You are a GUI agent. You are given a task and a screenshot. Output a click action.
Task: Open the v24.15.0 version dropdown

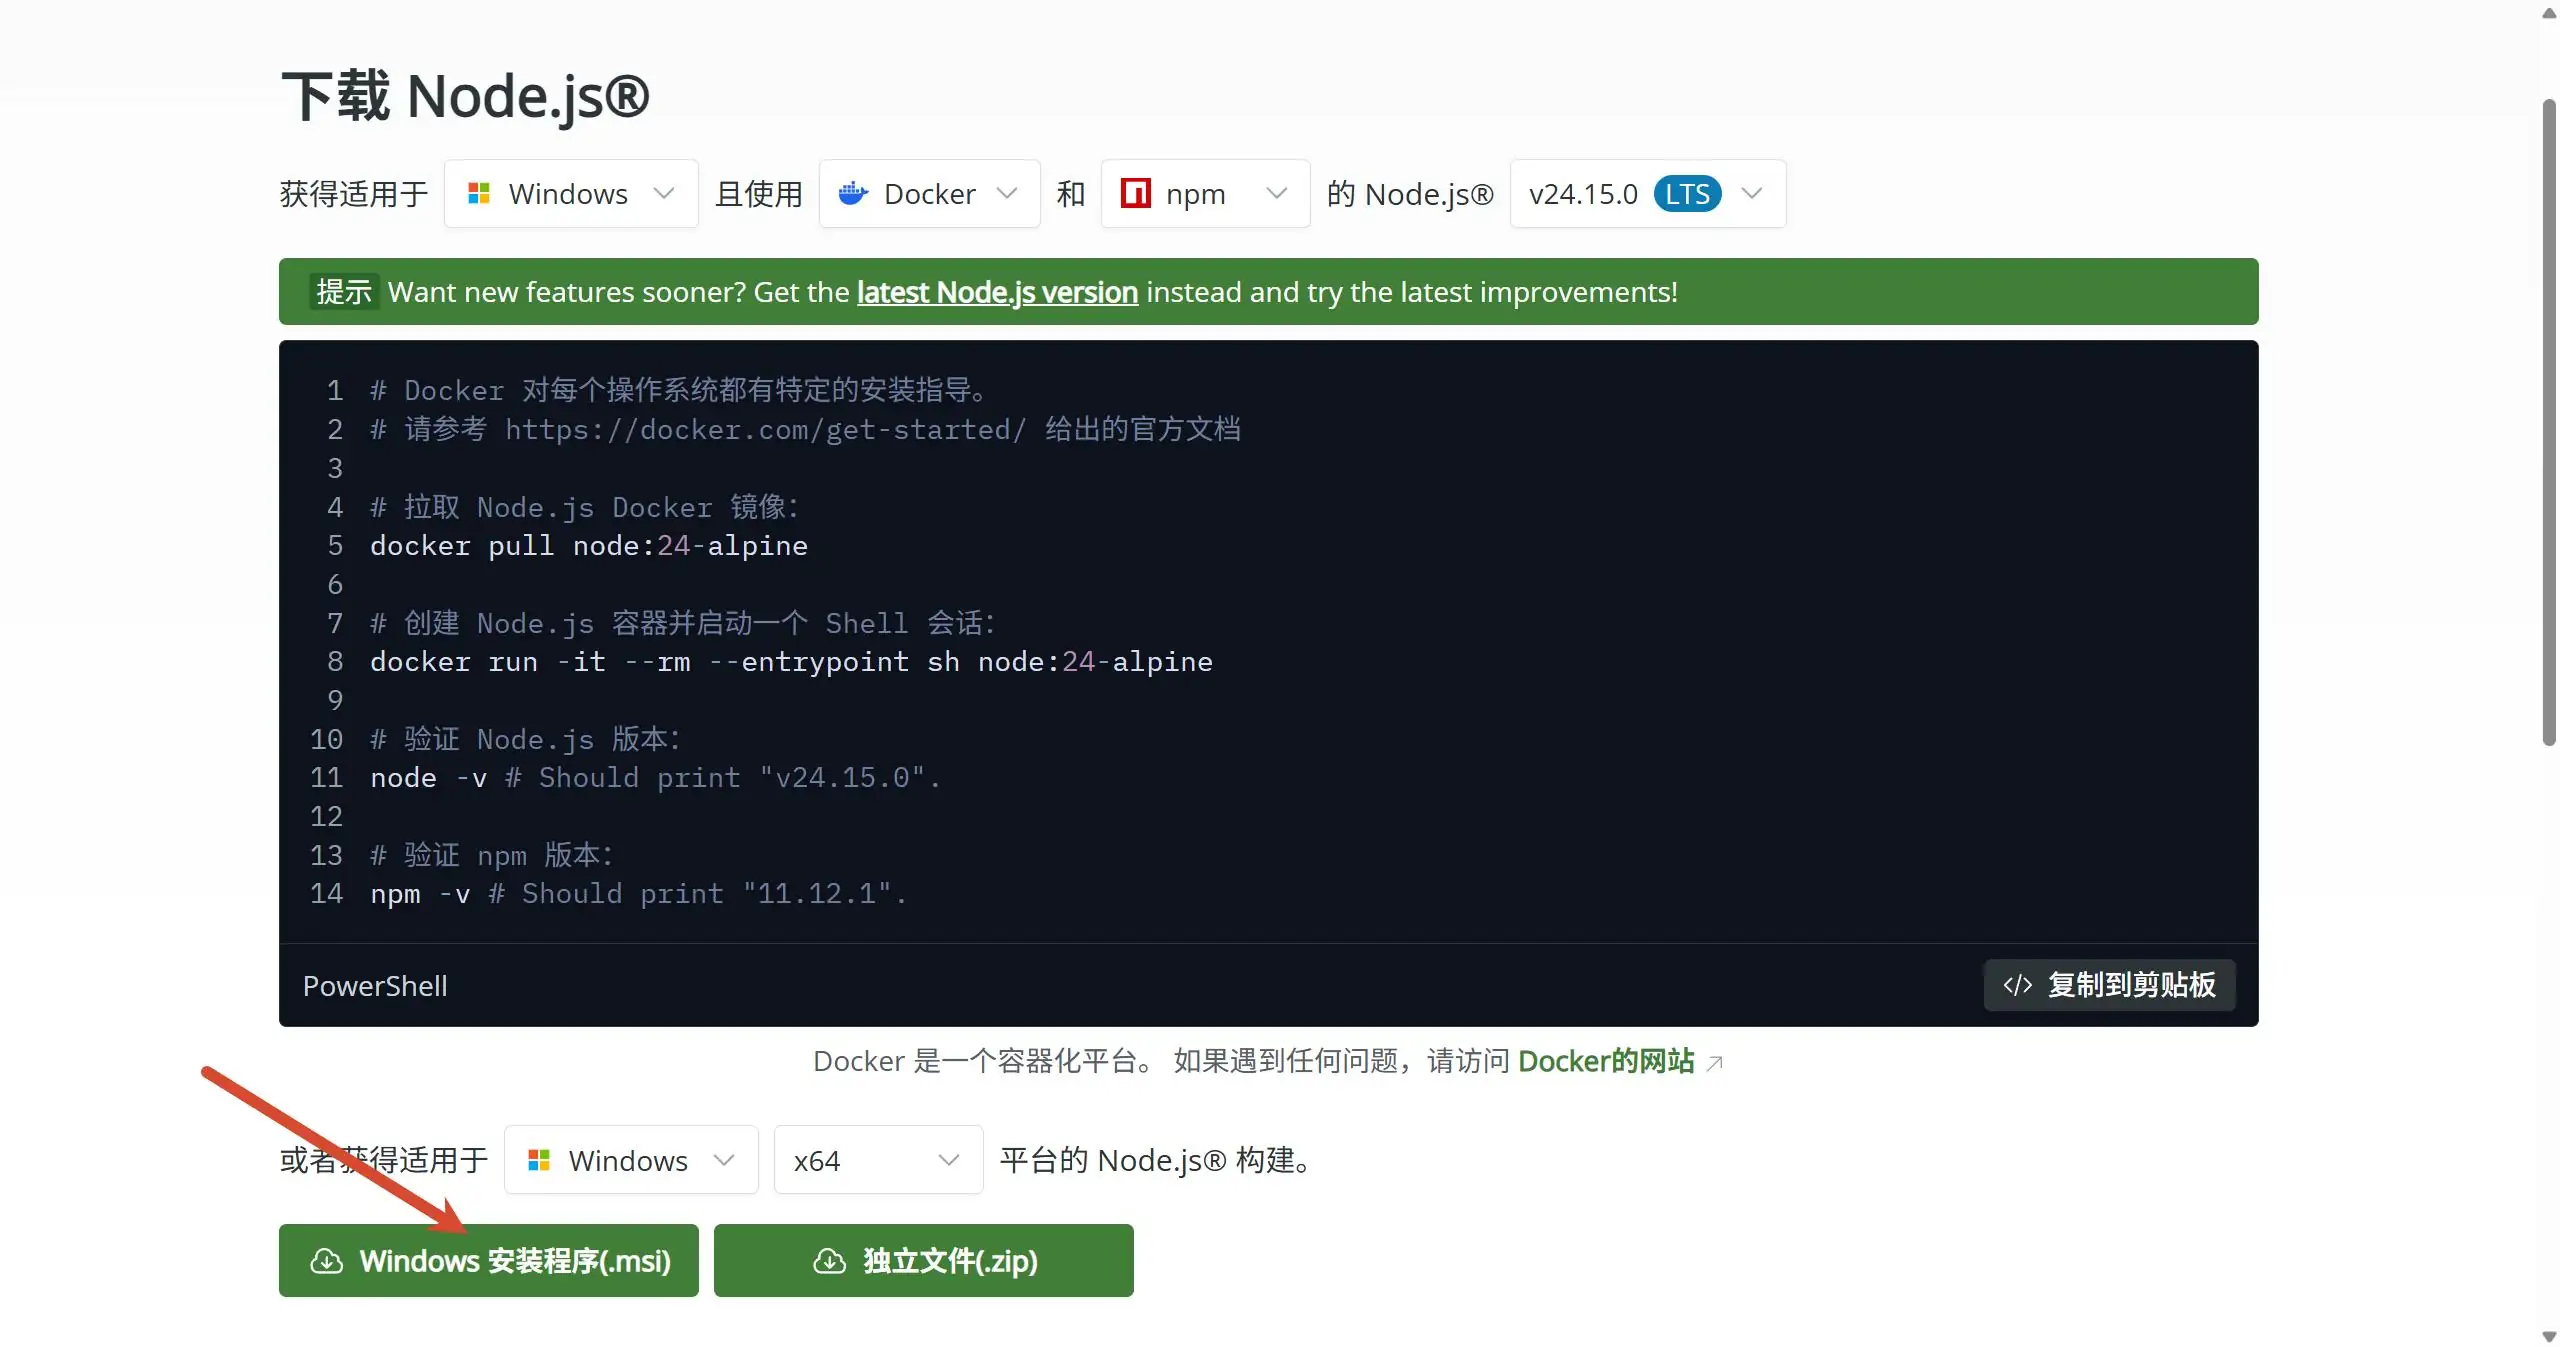[1647, 193]
